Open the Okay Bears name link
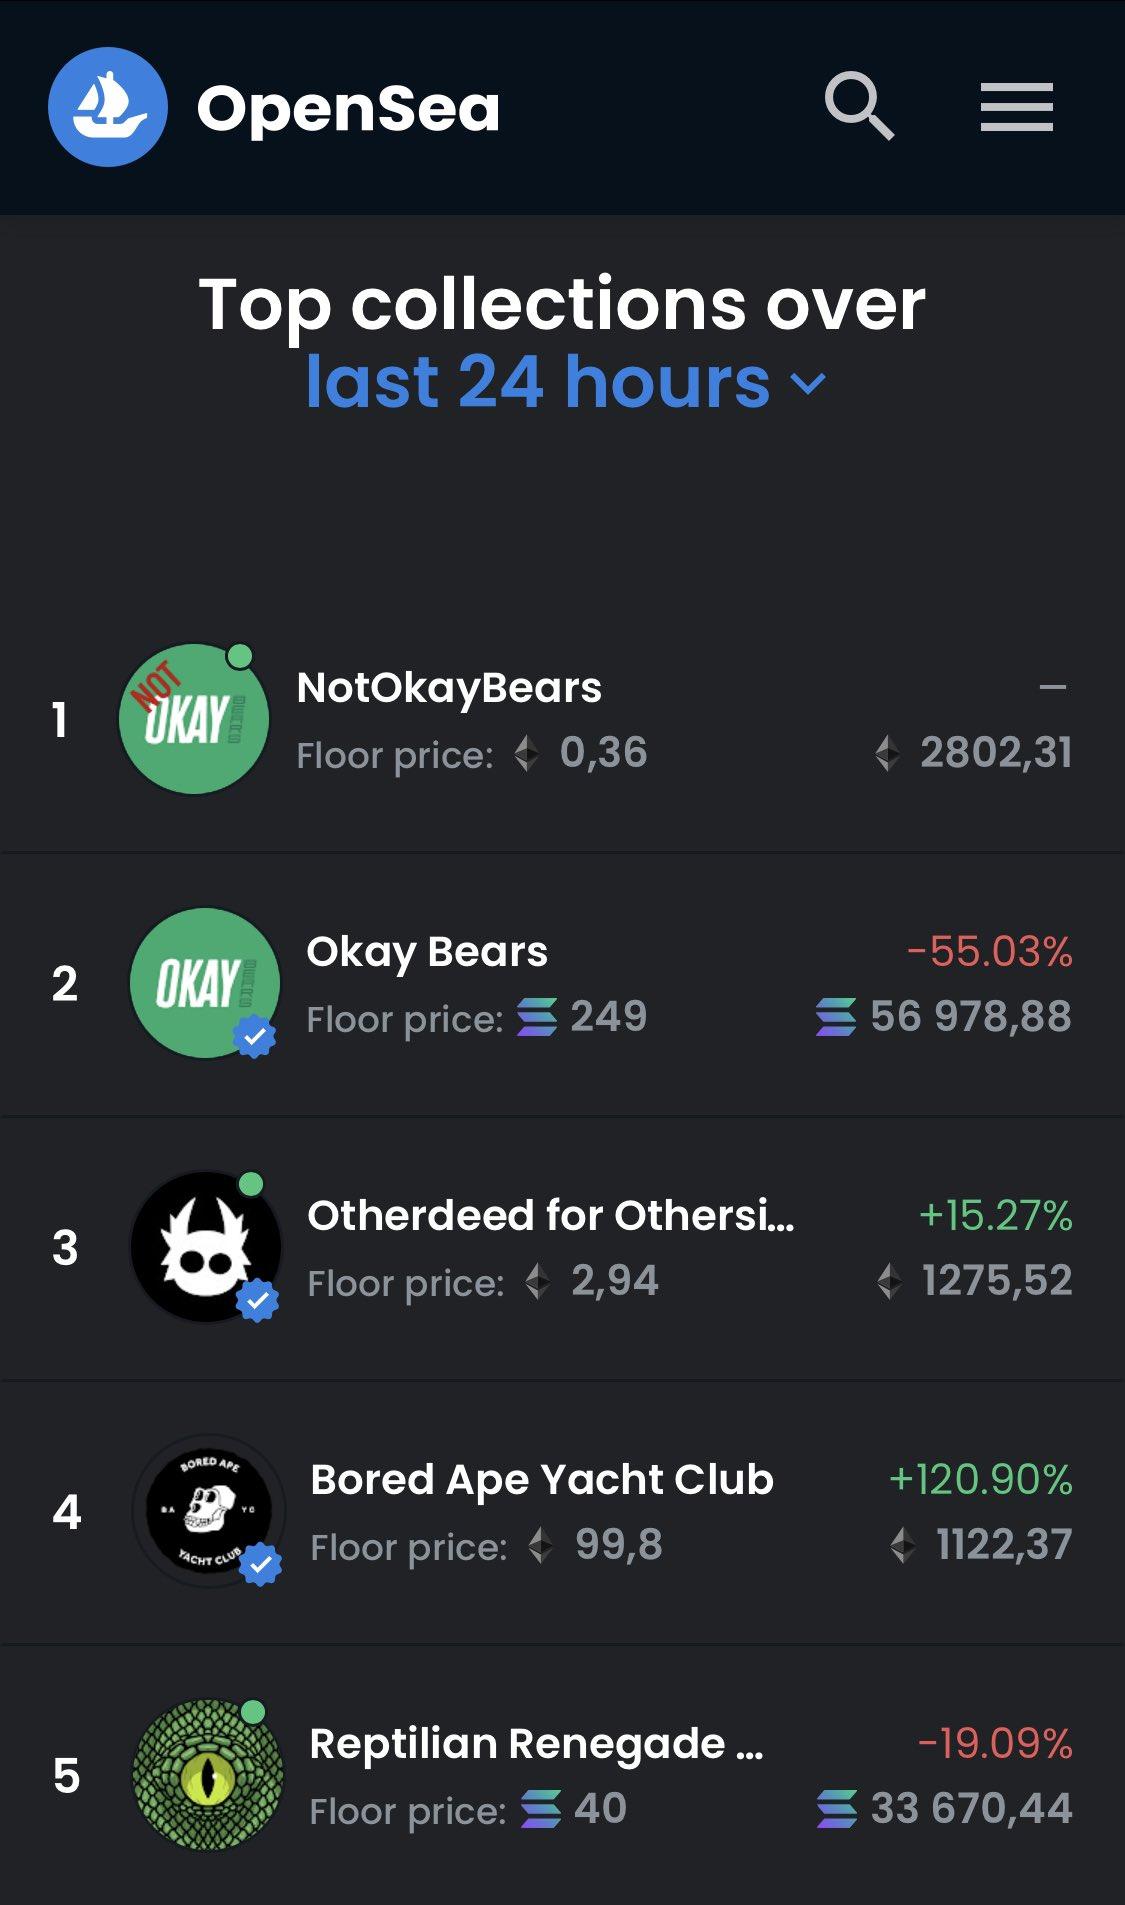The image size is (1125, 1905). [427, 952]
